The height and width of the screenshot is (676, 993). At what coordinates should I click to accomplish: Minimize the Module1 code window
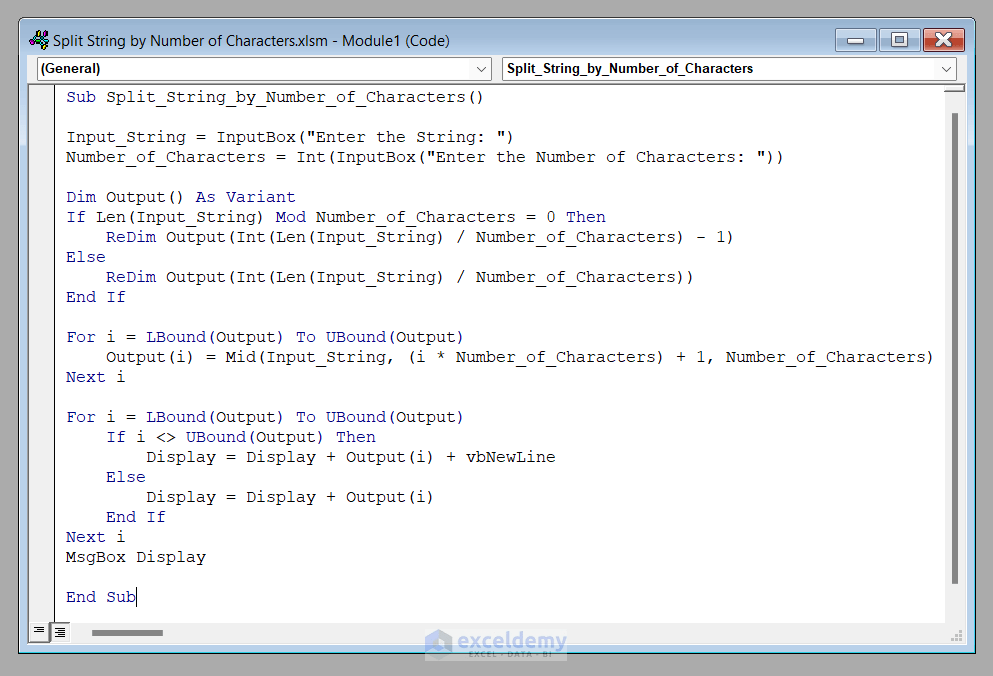click(857, 40)
